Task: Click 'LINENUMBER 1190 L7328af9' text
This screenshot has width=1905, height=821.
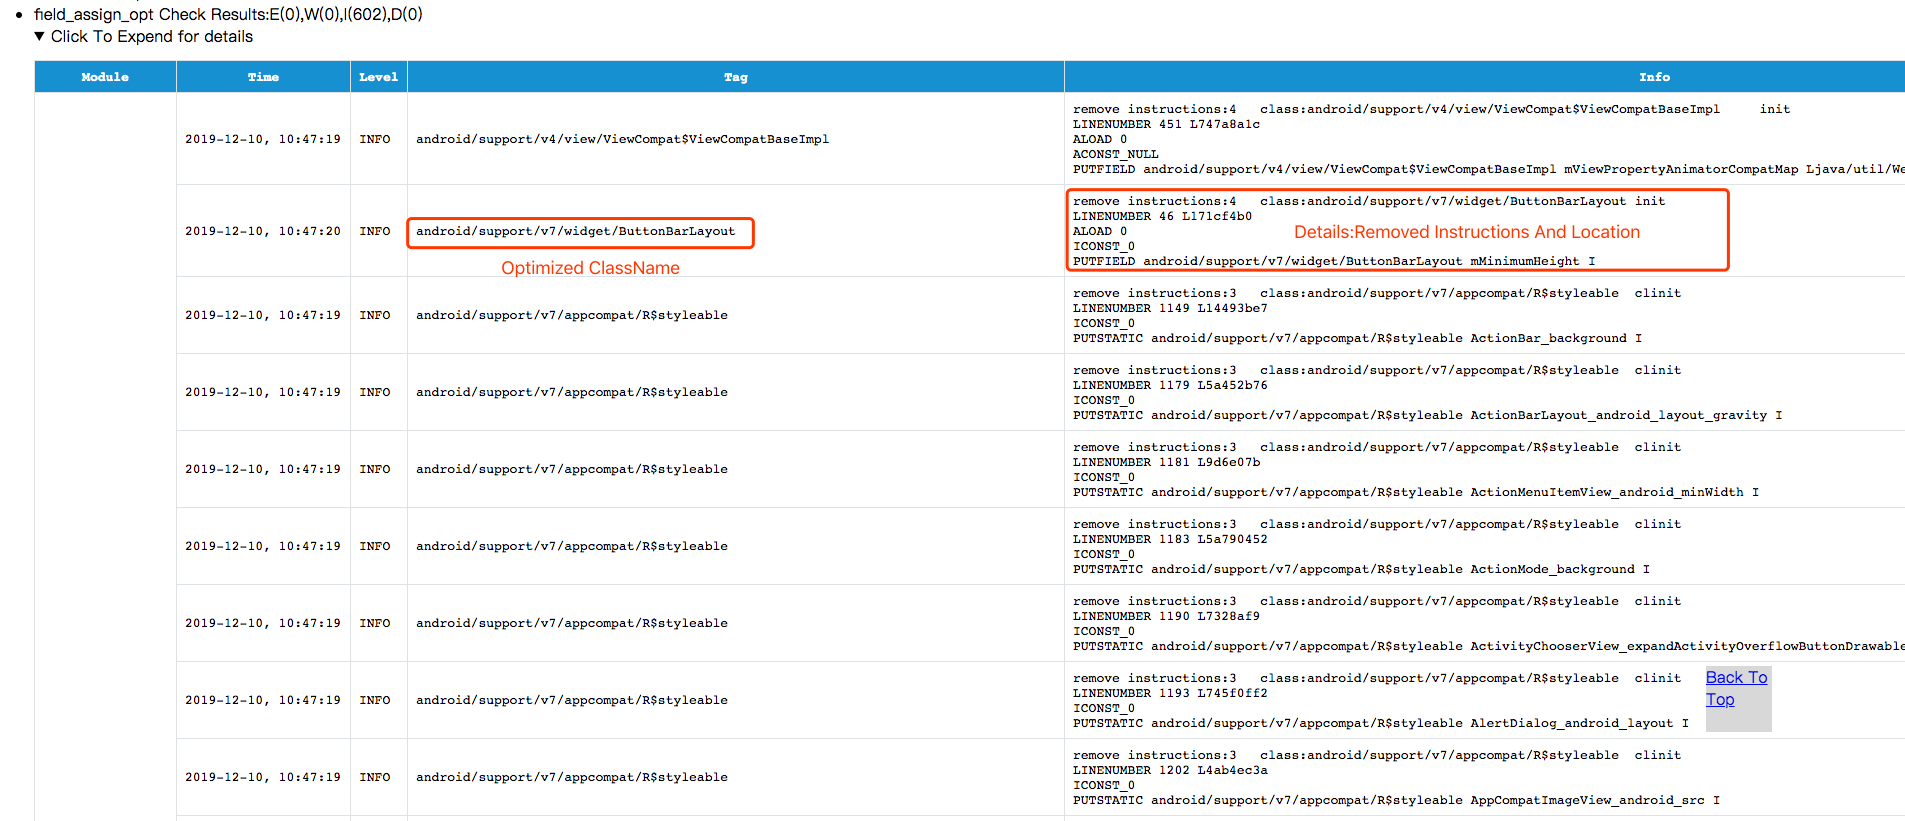Action: point(1166,616)
